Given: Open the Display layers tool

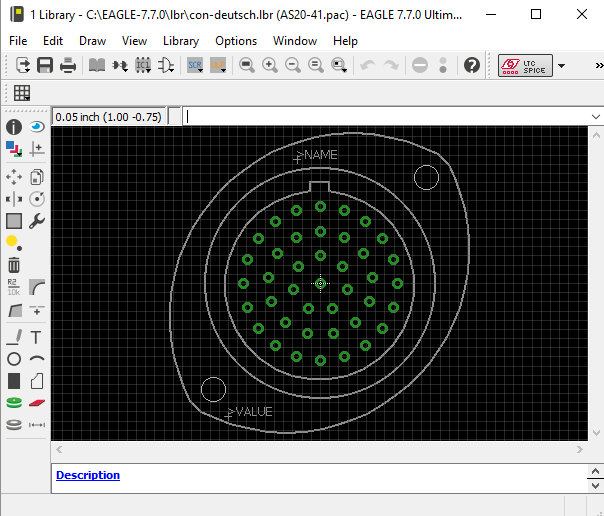Looking at the screenshot, I should 14,149.
